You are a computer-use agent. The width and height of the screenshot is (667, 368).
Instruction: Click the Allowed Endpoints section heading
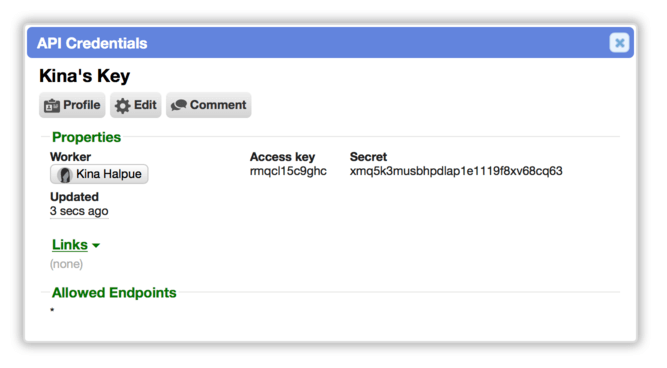coord(114,293)
